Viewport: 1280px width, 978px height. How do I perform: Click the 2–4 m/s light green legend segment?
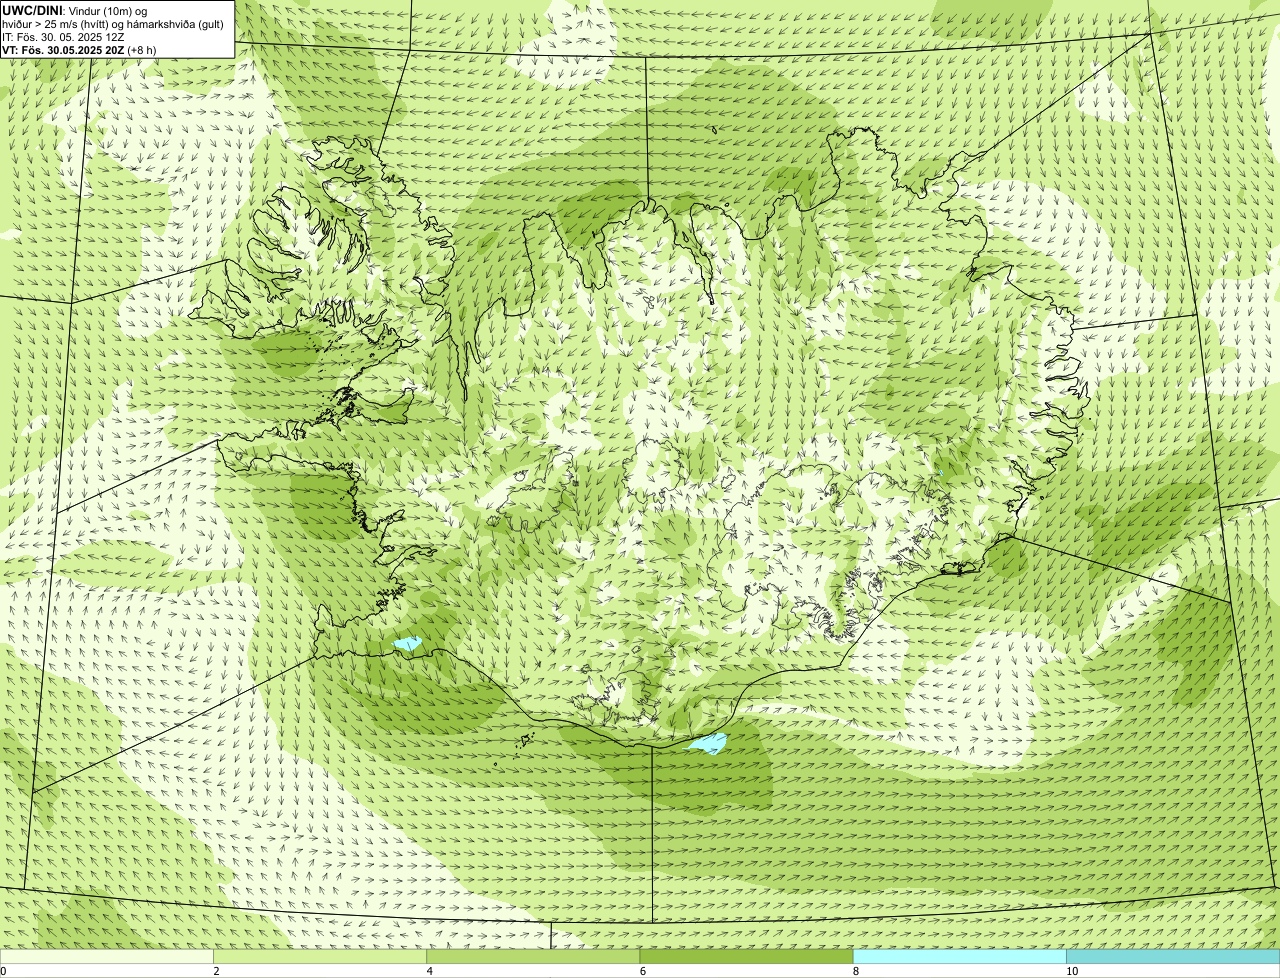[x=320, y=957]
